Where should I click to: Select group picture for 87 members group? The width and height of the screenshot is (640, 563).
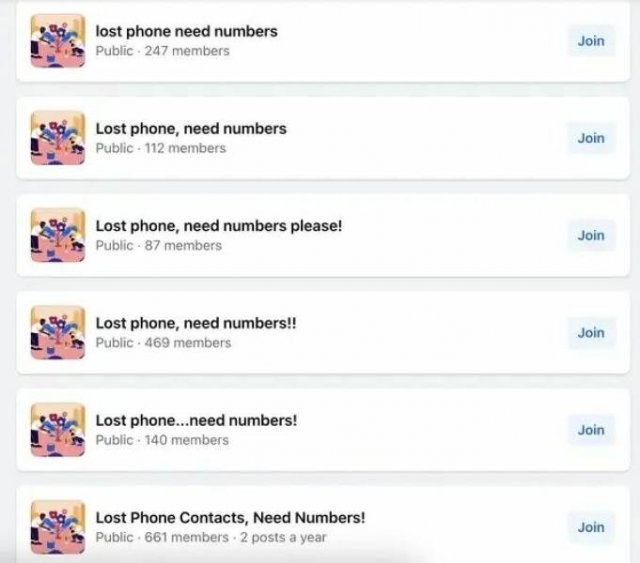coord(58,235)
